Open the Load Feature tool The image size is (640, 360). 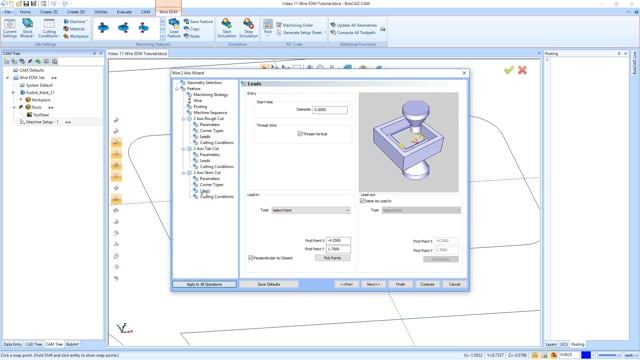point(174,28)
